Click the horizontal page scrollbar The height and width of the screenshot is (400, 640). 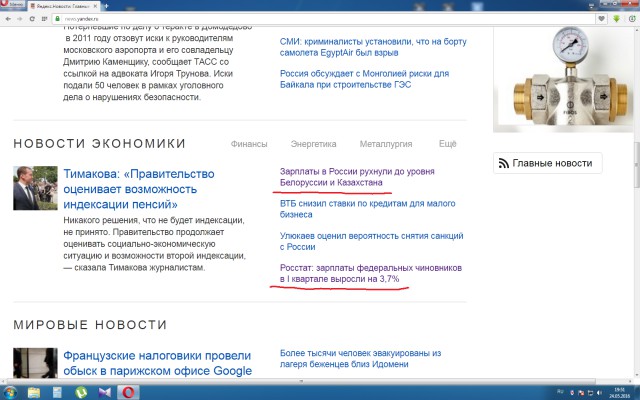coord(301,381)
